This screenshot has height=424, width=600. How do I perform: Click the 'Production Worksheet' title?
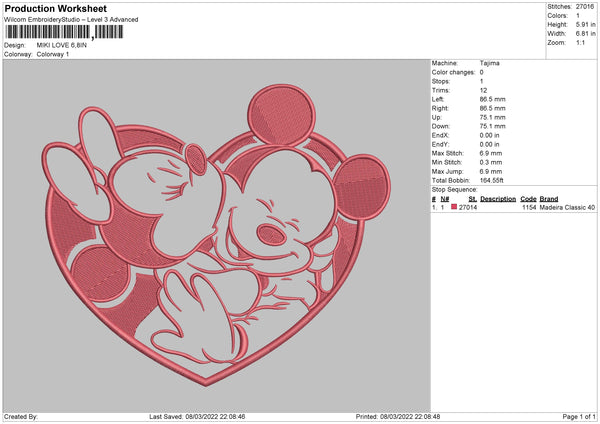coord(55,8)
